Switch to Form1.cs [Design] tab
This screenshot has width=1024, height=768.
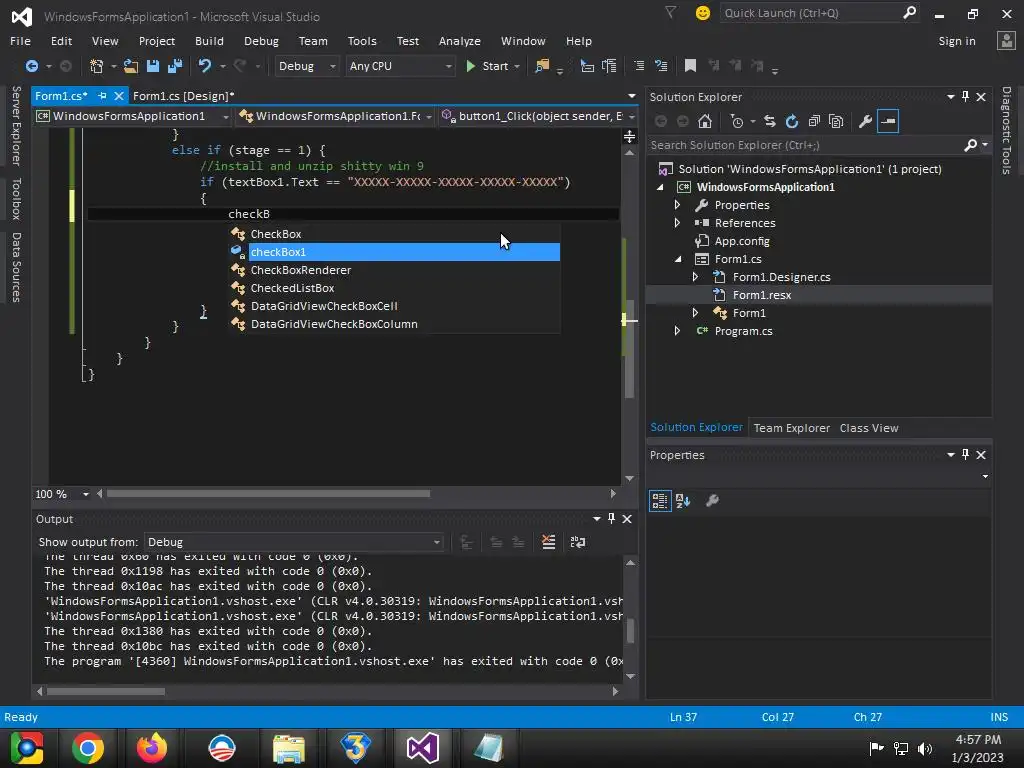[184, 96]
